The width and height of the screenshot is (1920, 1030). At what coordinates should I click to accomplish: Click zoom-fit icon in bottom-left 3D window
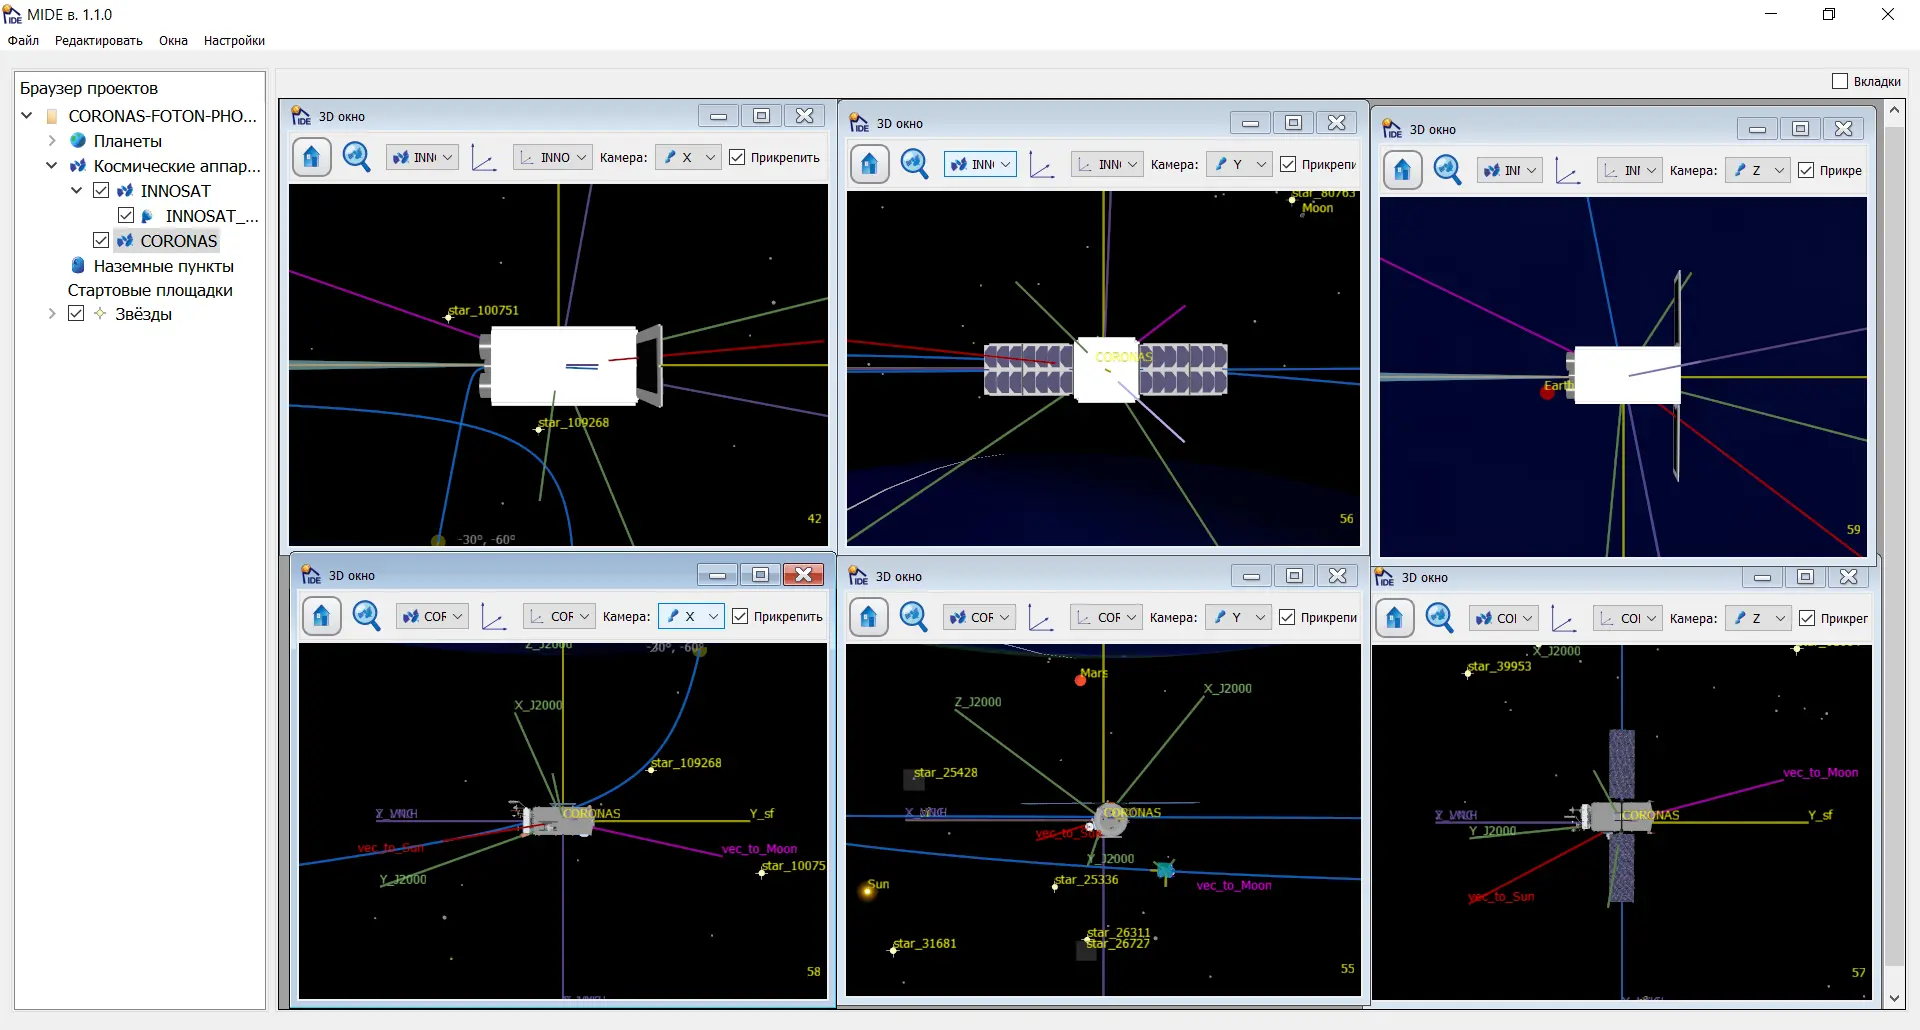[367, 616]
